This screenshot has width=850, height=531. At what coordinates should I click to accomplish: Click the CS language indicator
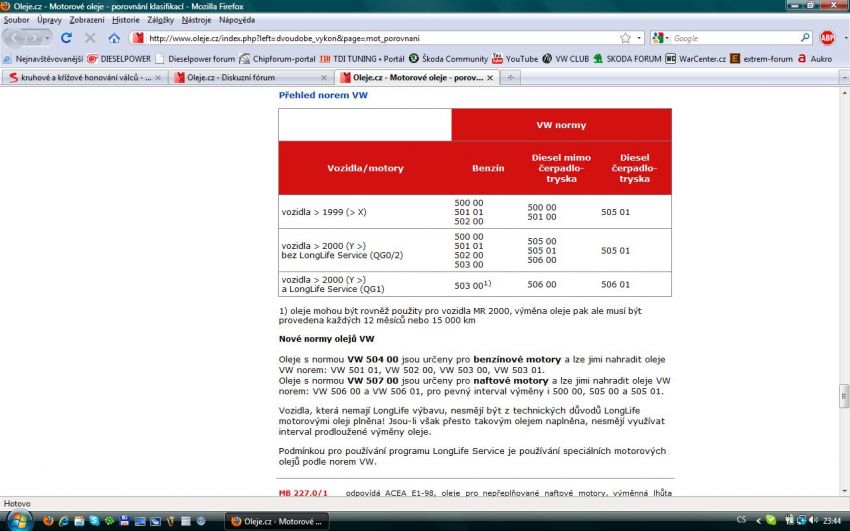741,520
